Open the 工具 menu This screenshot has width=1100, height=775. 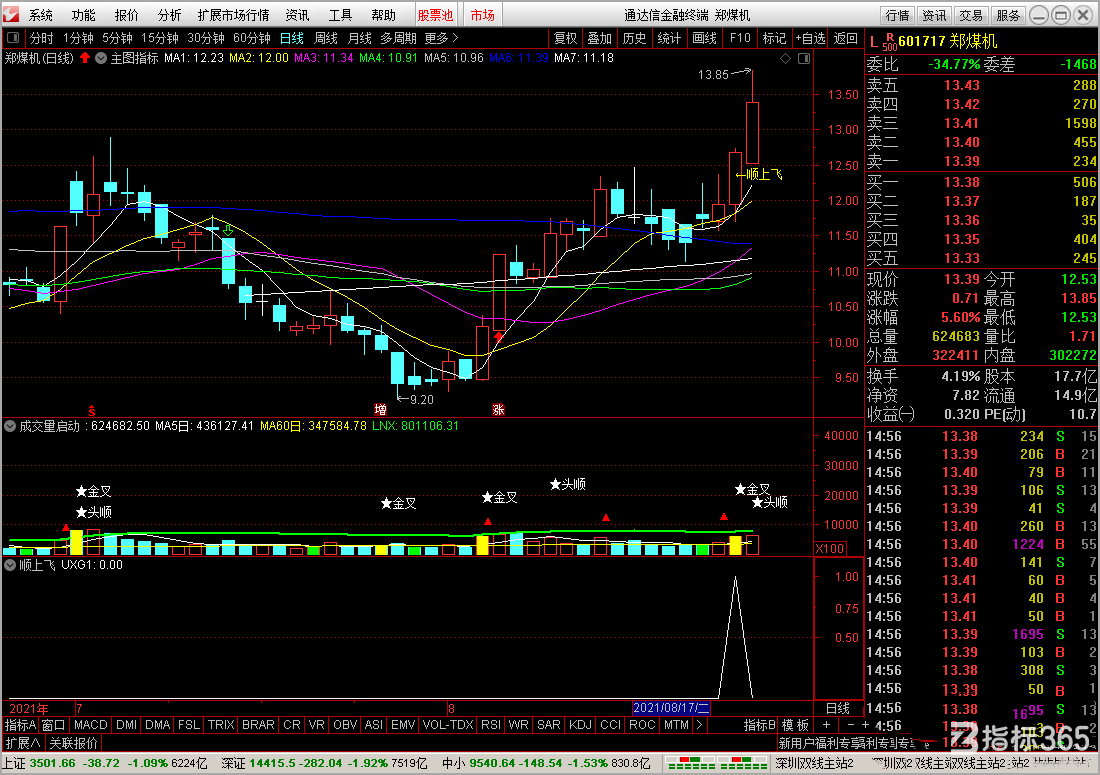[340, 15]
